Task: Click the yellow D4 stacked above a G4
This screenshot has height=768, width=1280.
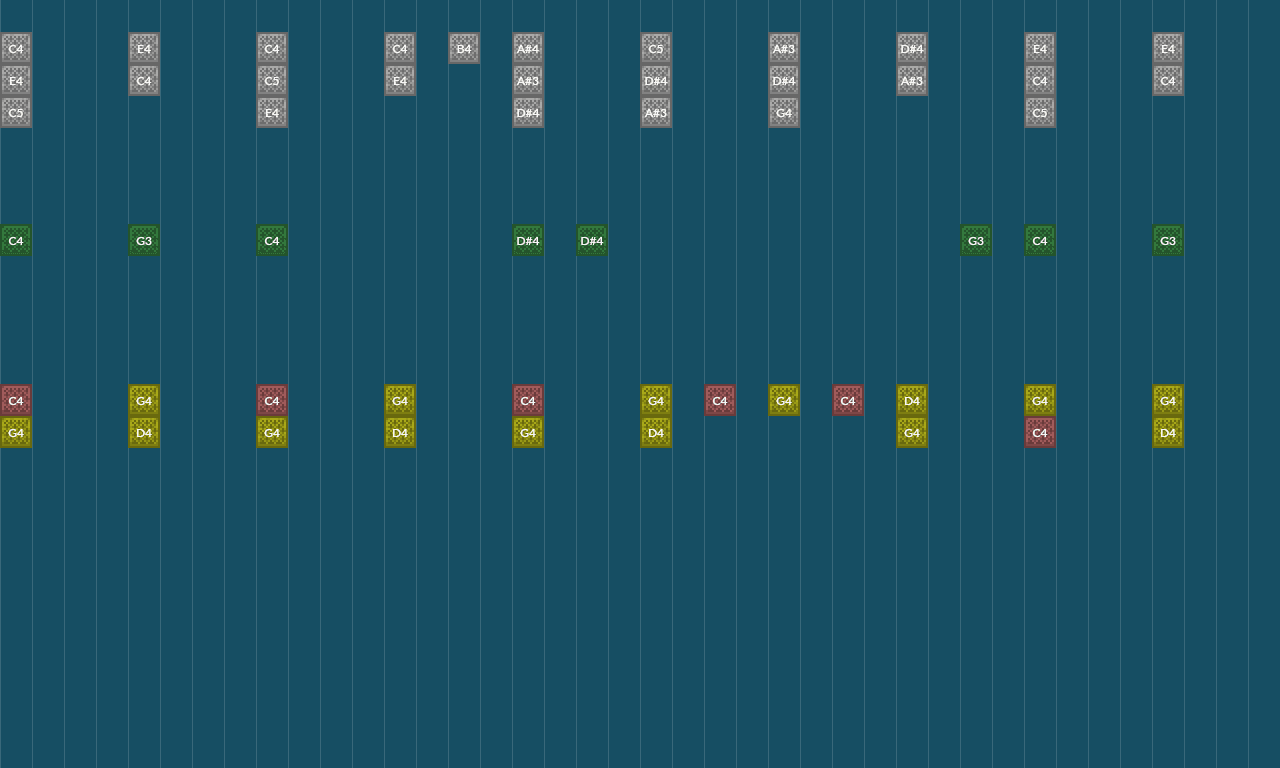Action: tap(912, 400)
